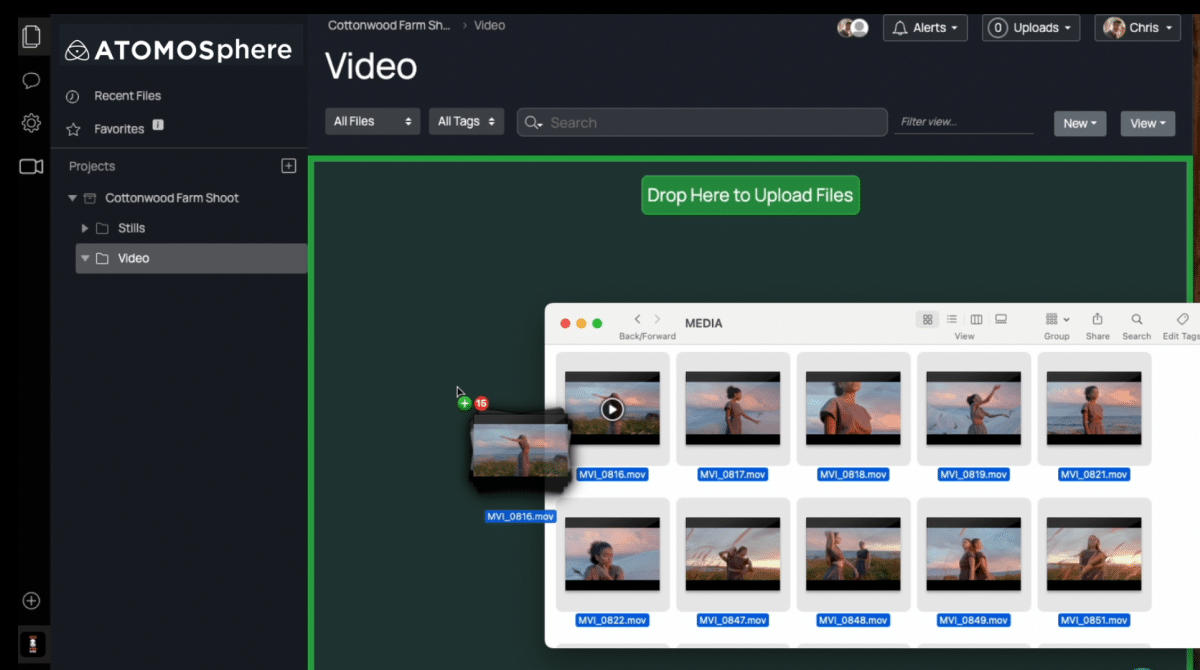Switch Finder to icon grid view
The width and height of the screenshot is (1200, 670).
point(928,320)
